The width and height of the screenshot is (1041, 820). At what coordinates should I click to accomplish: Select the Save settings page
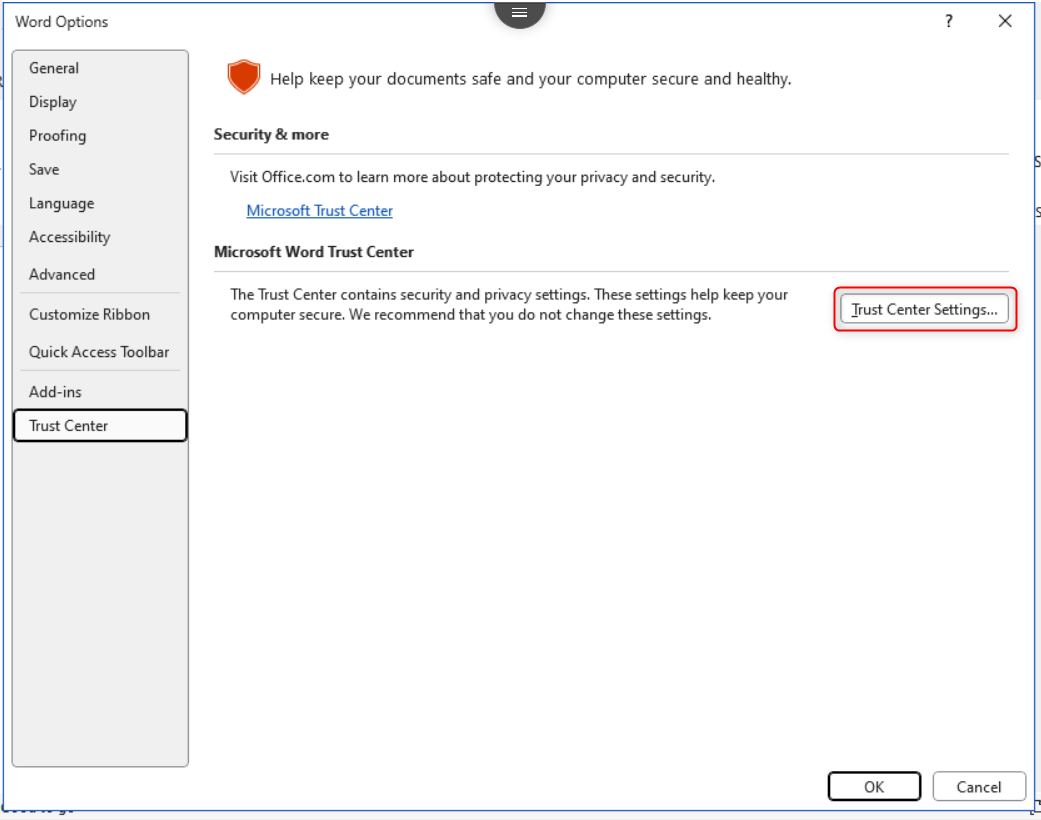(x=43, y=169)
